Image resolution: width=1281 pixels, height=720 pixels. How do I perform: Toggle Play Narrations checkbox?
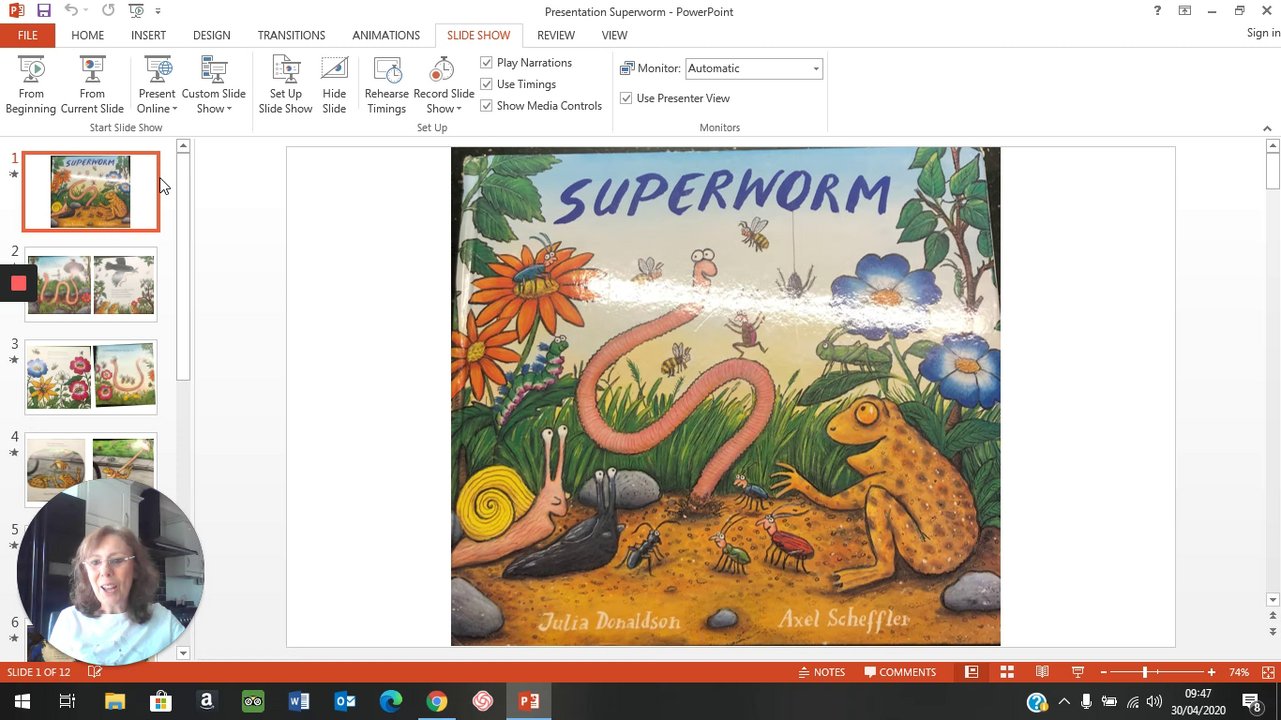tap(486, 62)
